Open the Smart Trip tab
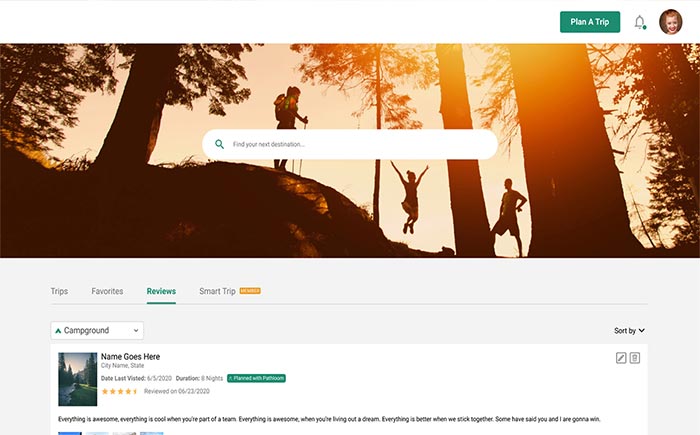This screenshot has height=435, width=700. 217,291
